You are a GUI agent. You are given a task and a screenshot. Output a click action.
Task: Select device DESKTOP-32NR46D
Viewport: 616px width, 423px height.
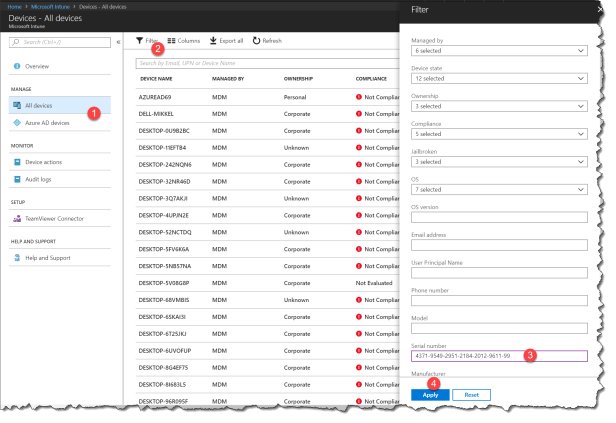[x=164, y=181]
